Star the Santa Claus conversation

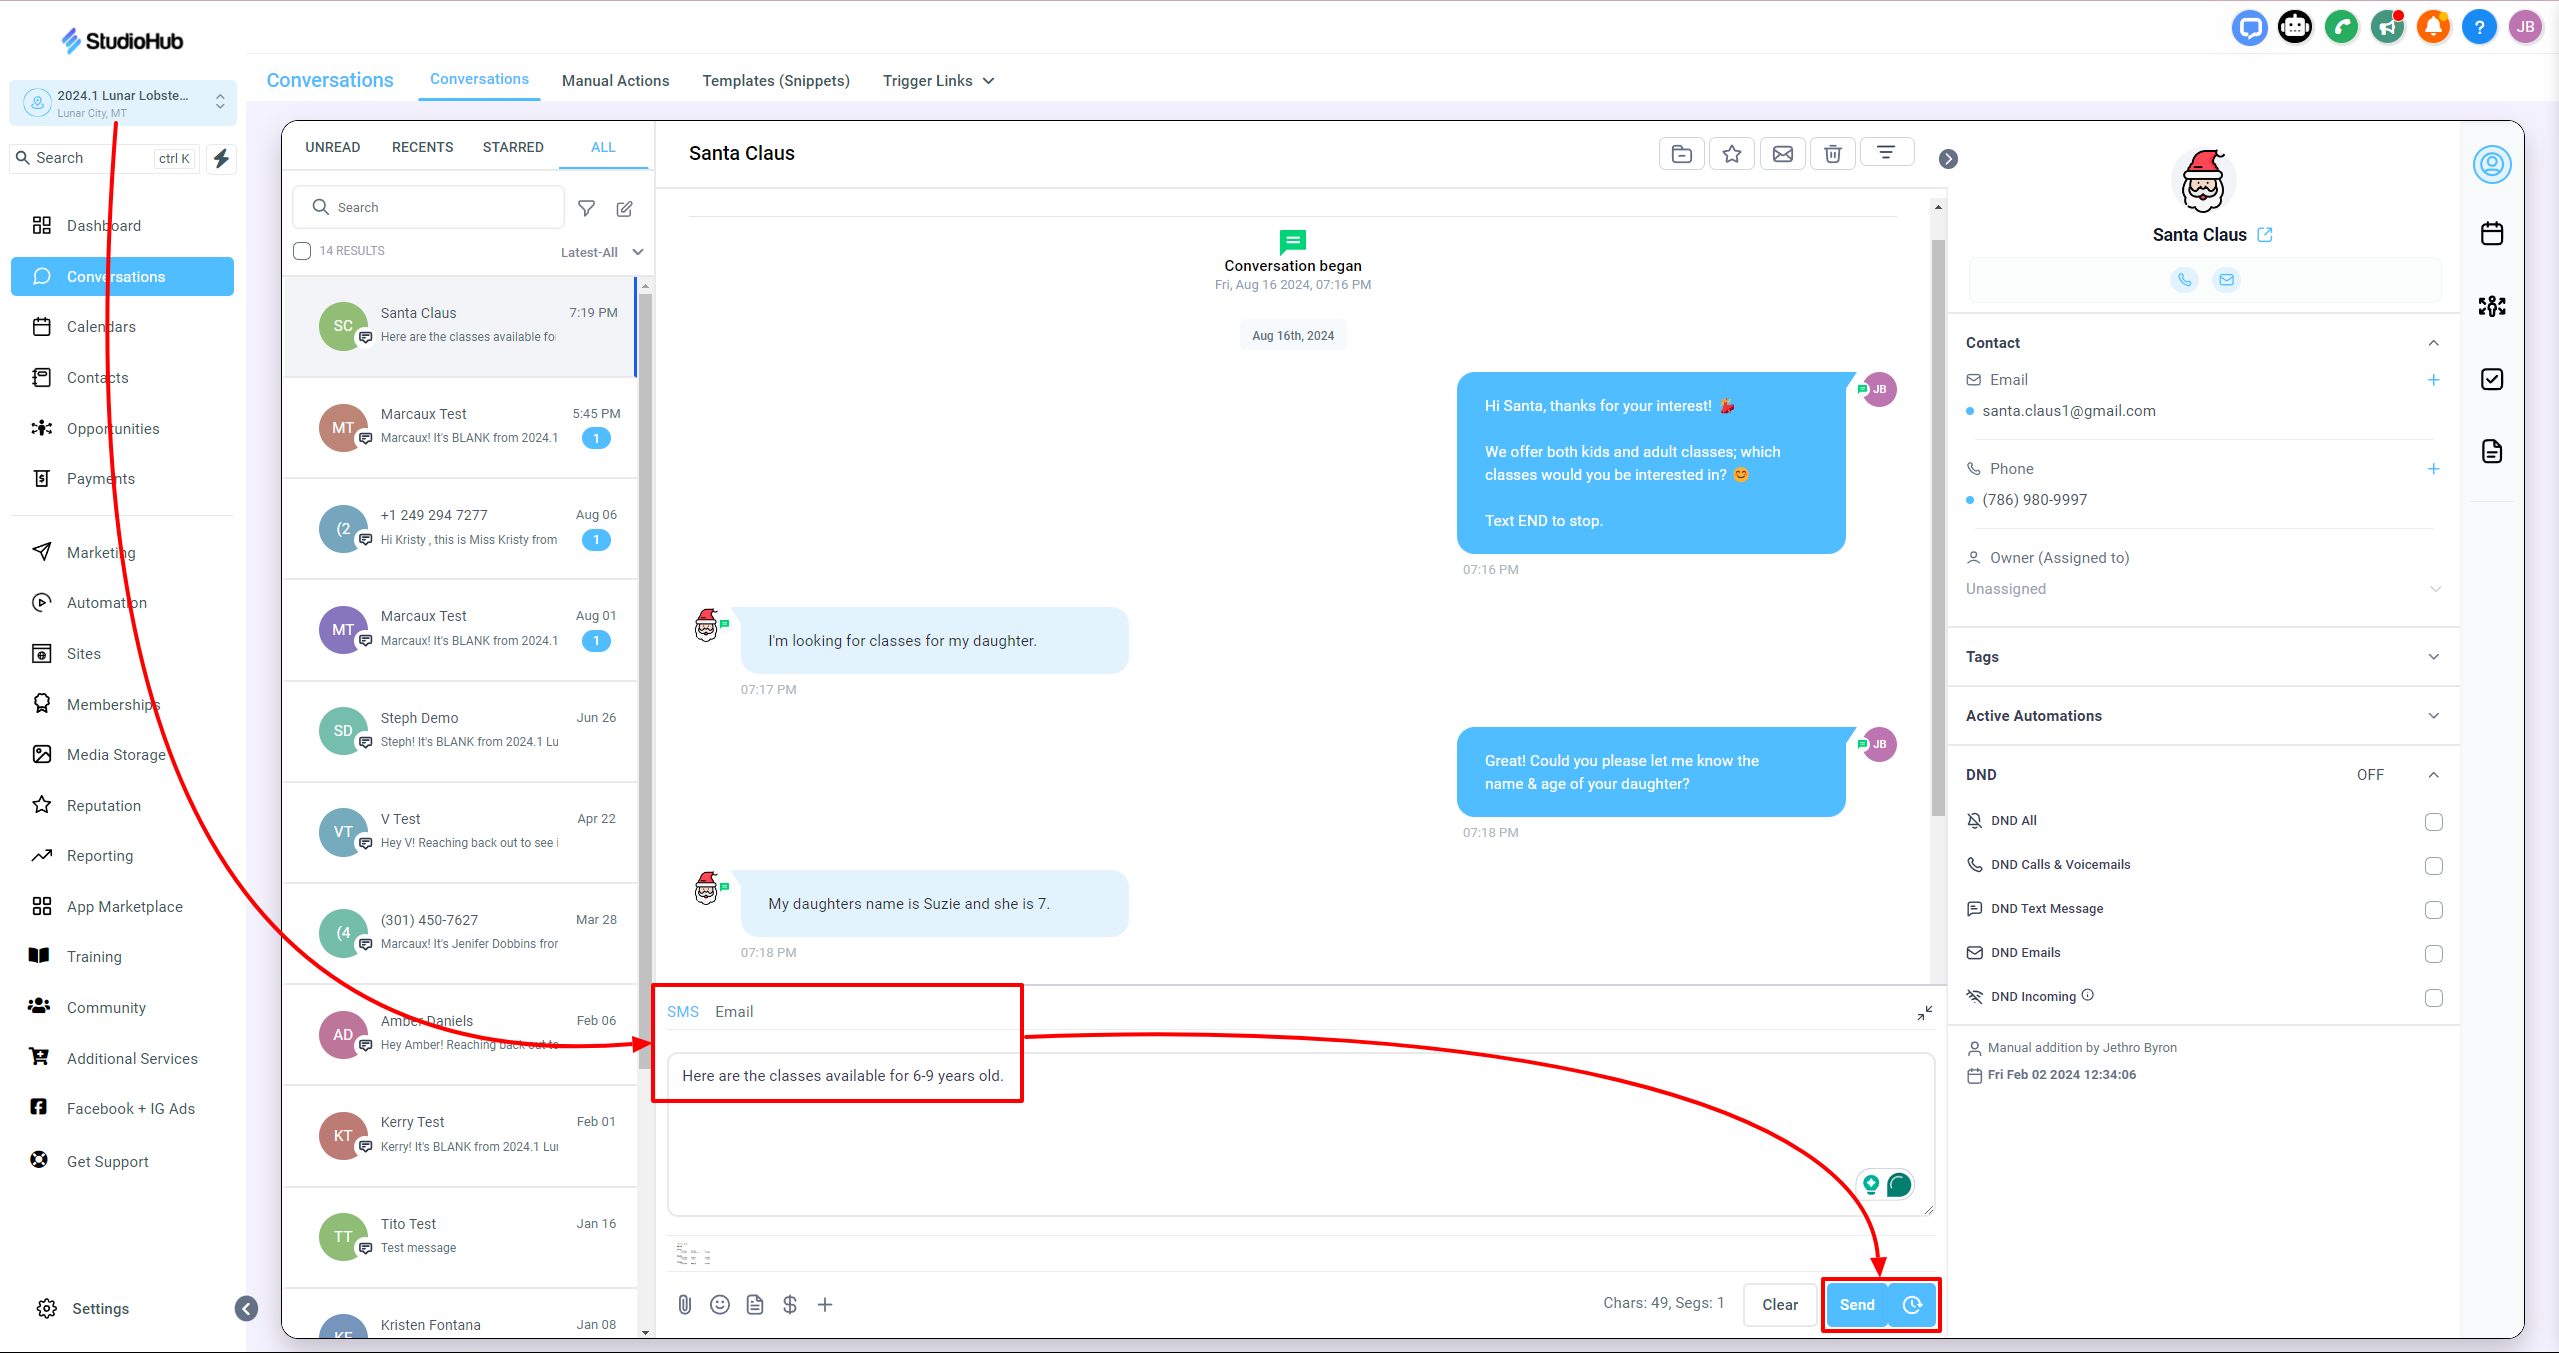point(1731,154)
